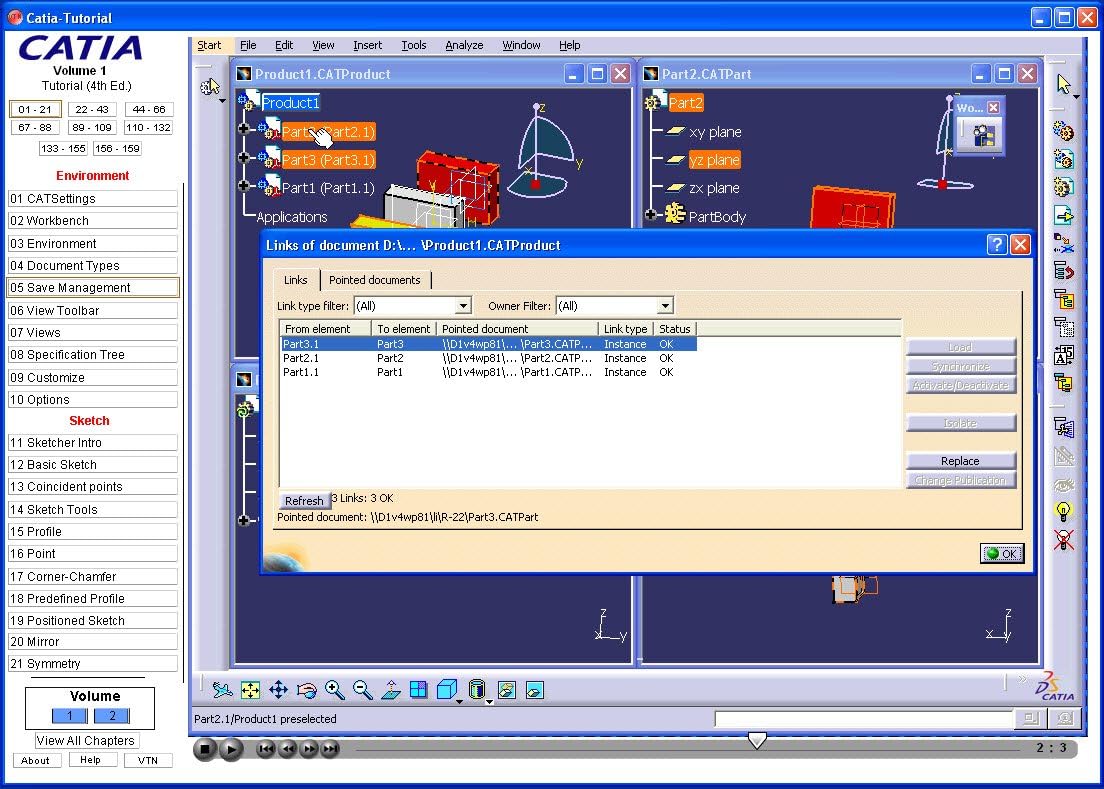Open the Owner Filter dropdown
The width and height of the screenshot is (1104, 789).
pyautogui.click(x=665, y=306)
